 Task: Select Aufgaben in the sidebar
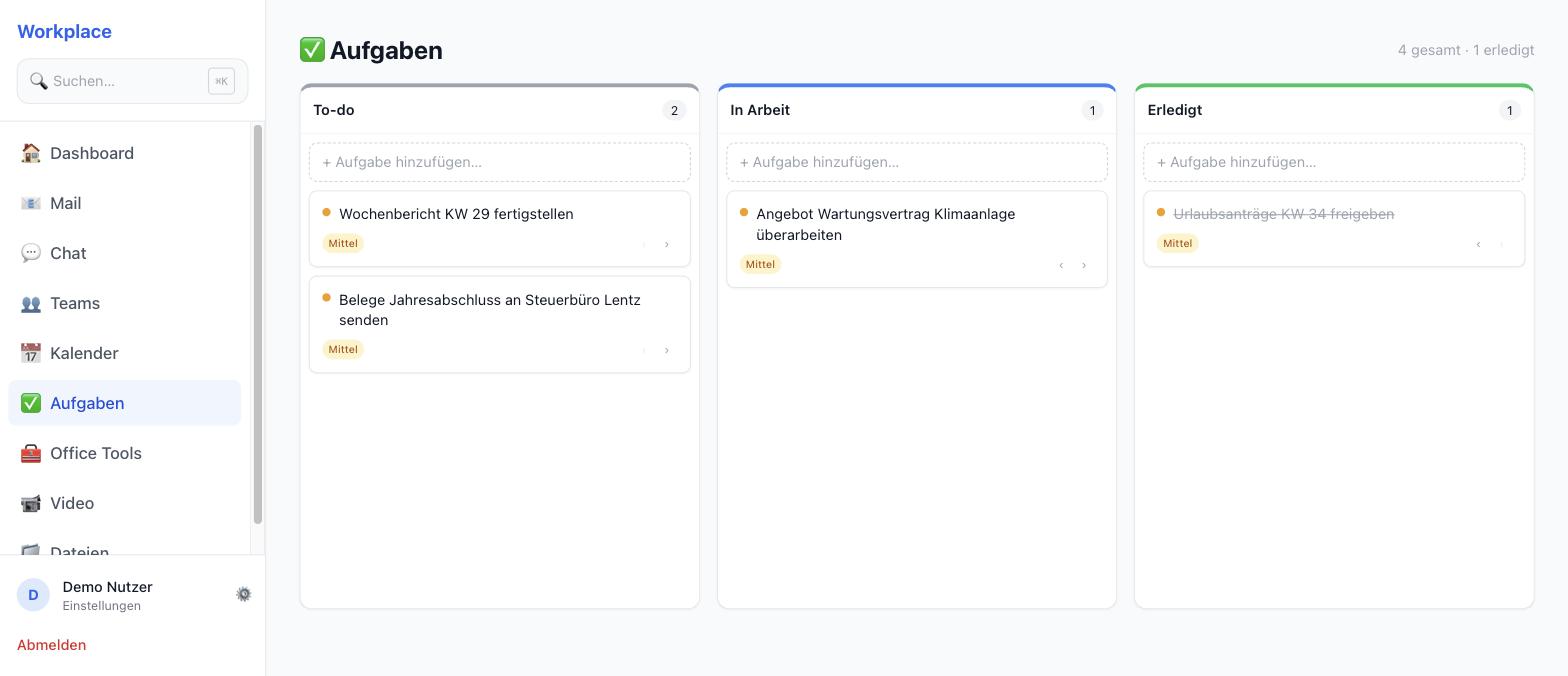(124, 403)
